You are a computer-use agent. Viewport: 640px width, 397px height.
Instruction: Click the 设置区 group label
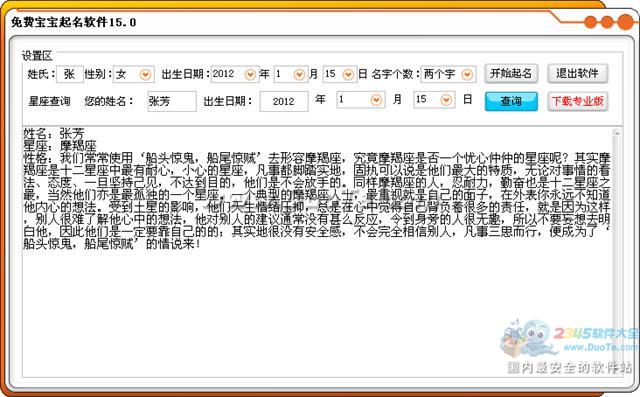pyautogui.click(x=37, y=55)
